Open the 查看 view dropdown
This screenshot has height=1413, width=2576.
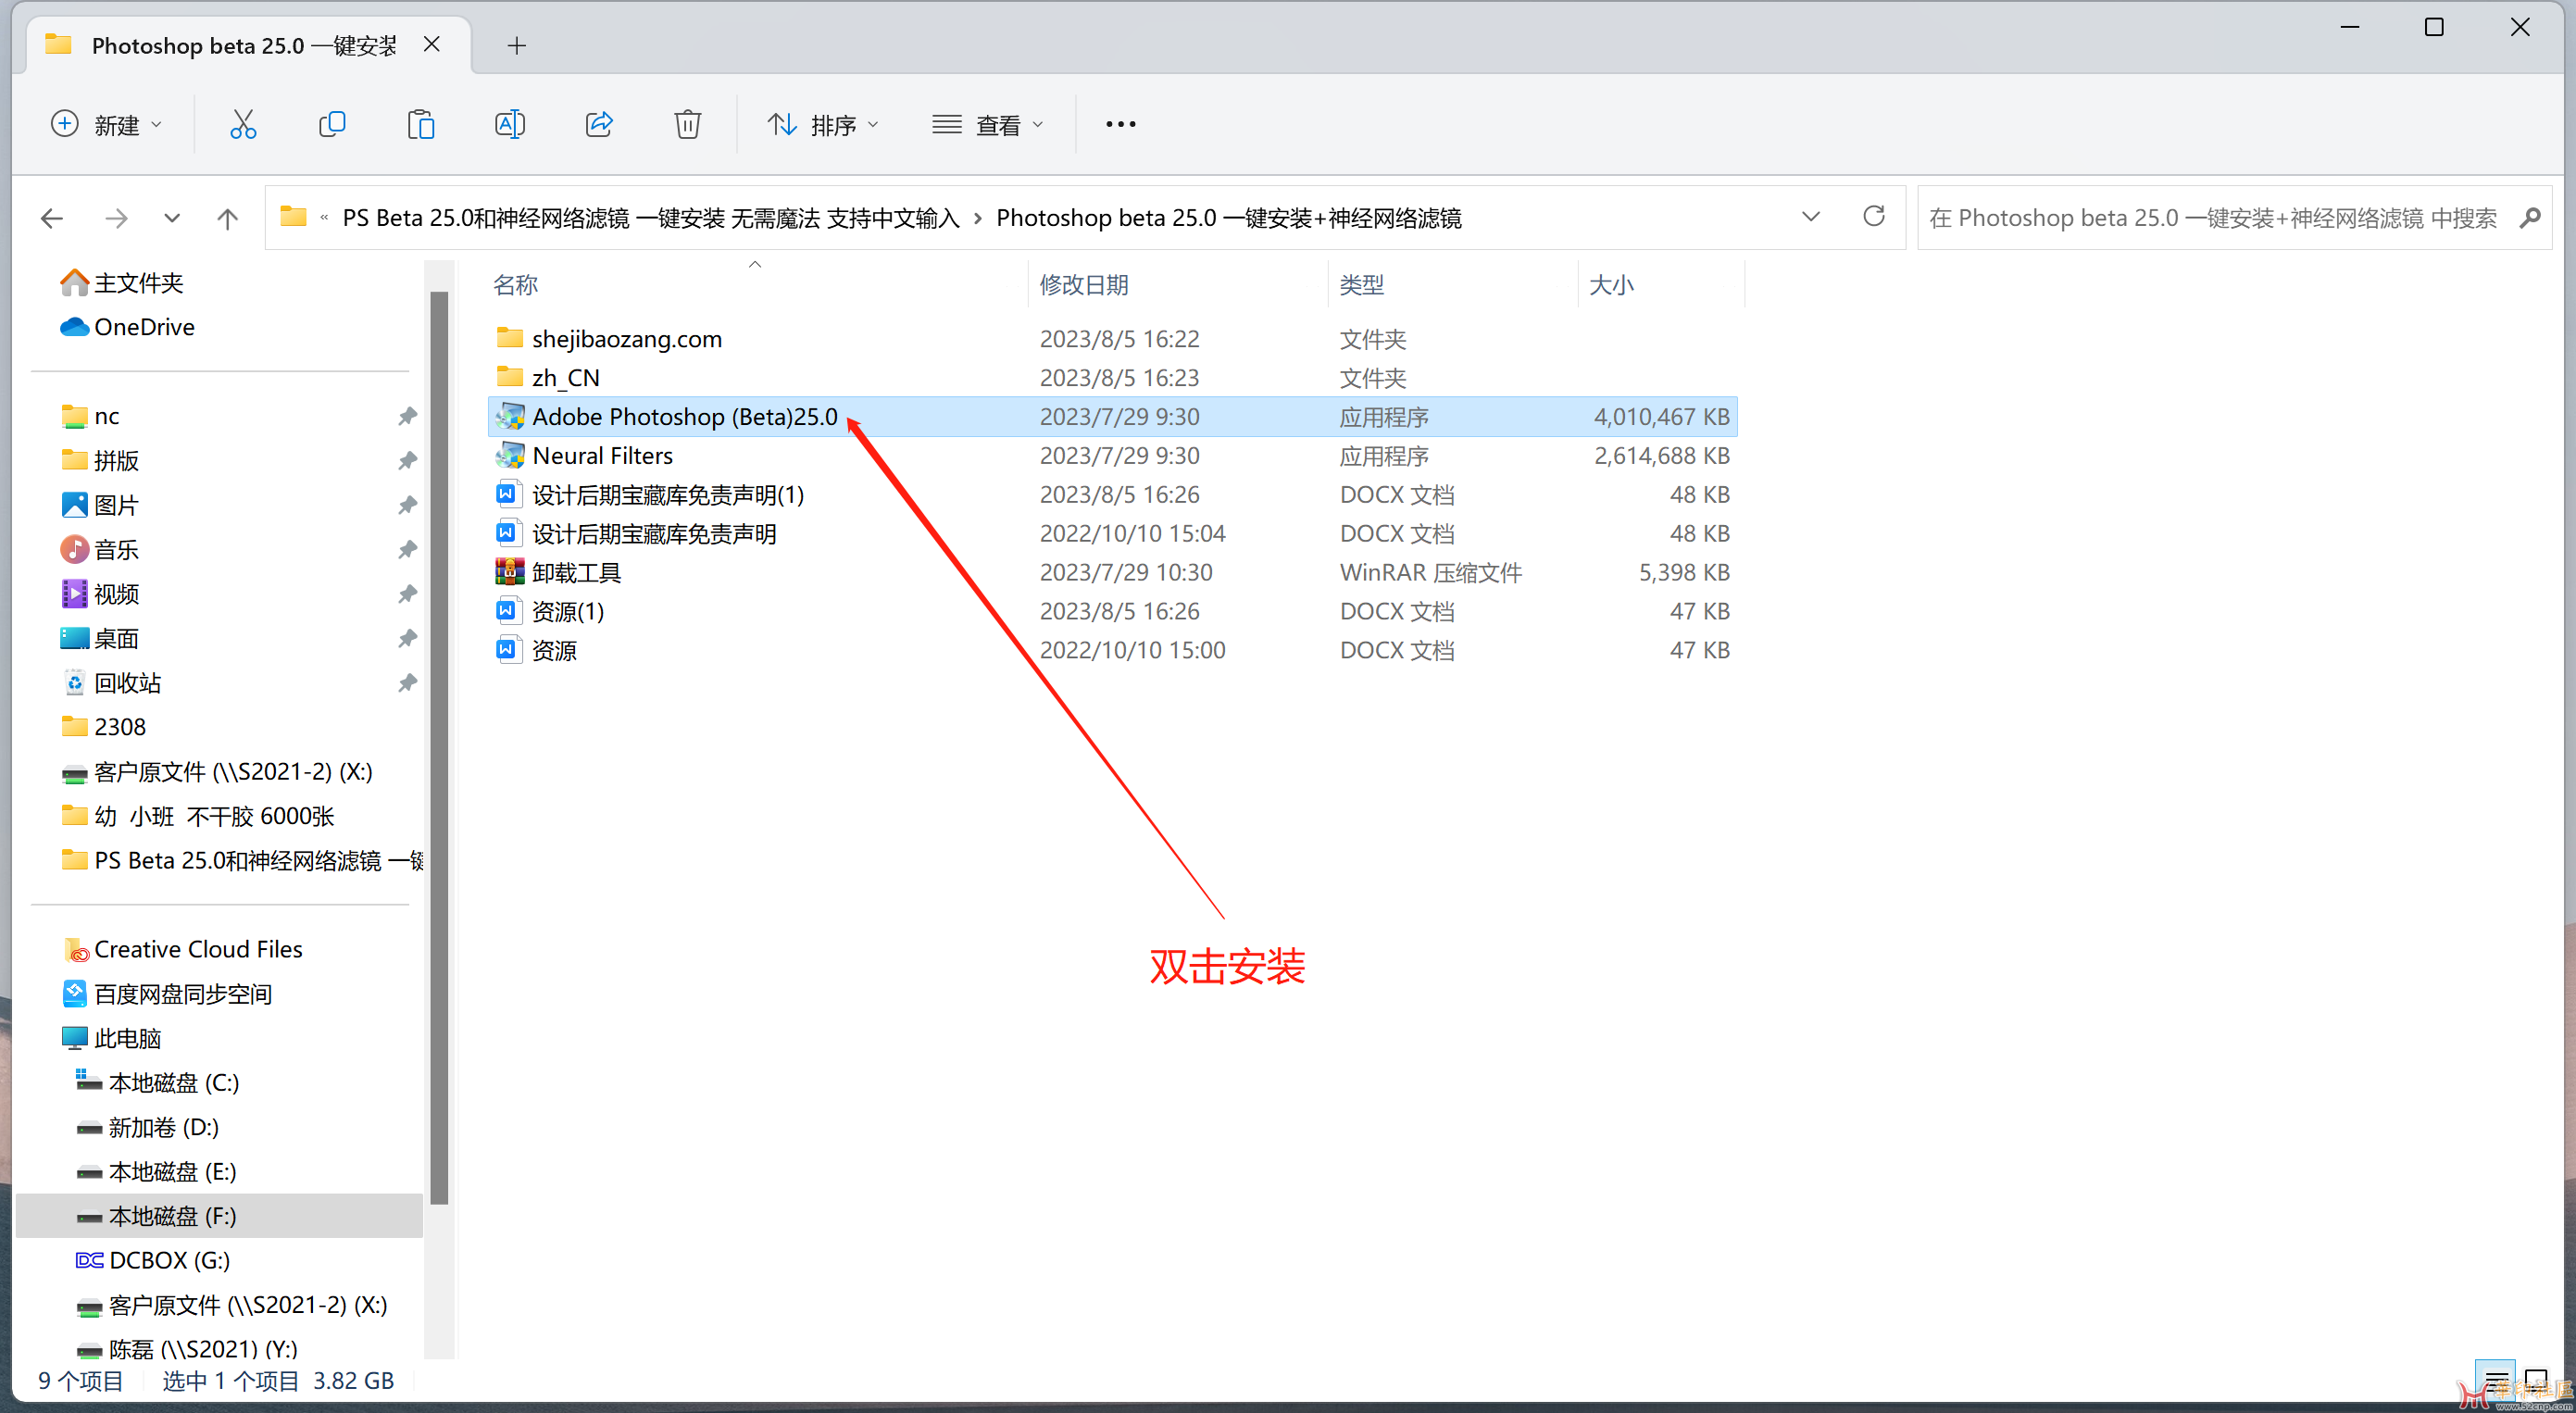[x=989, y=124]
